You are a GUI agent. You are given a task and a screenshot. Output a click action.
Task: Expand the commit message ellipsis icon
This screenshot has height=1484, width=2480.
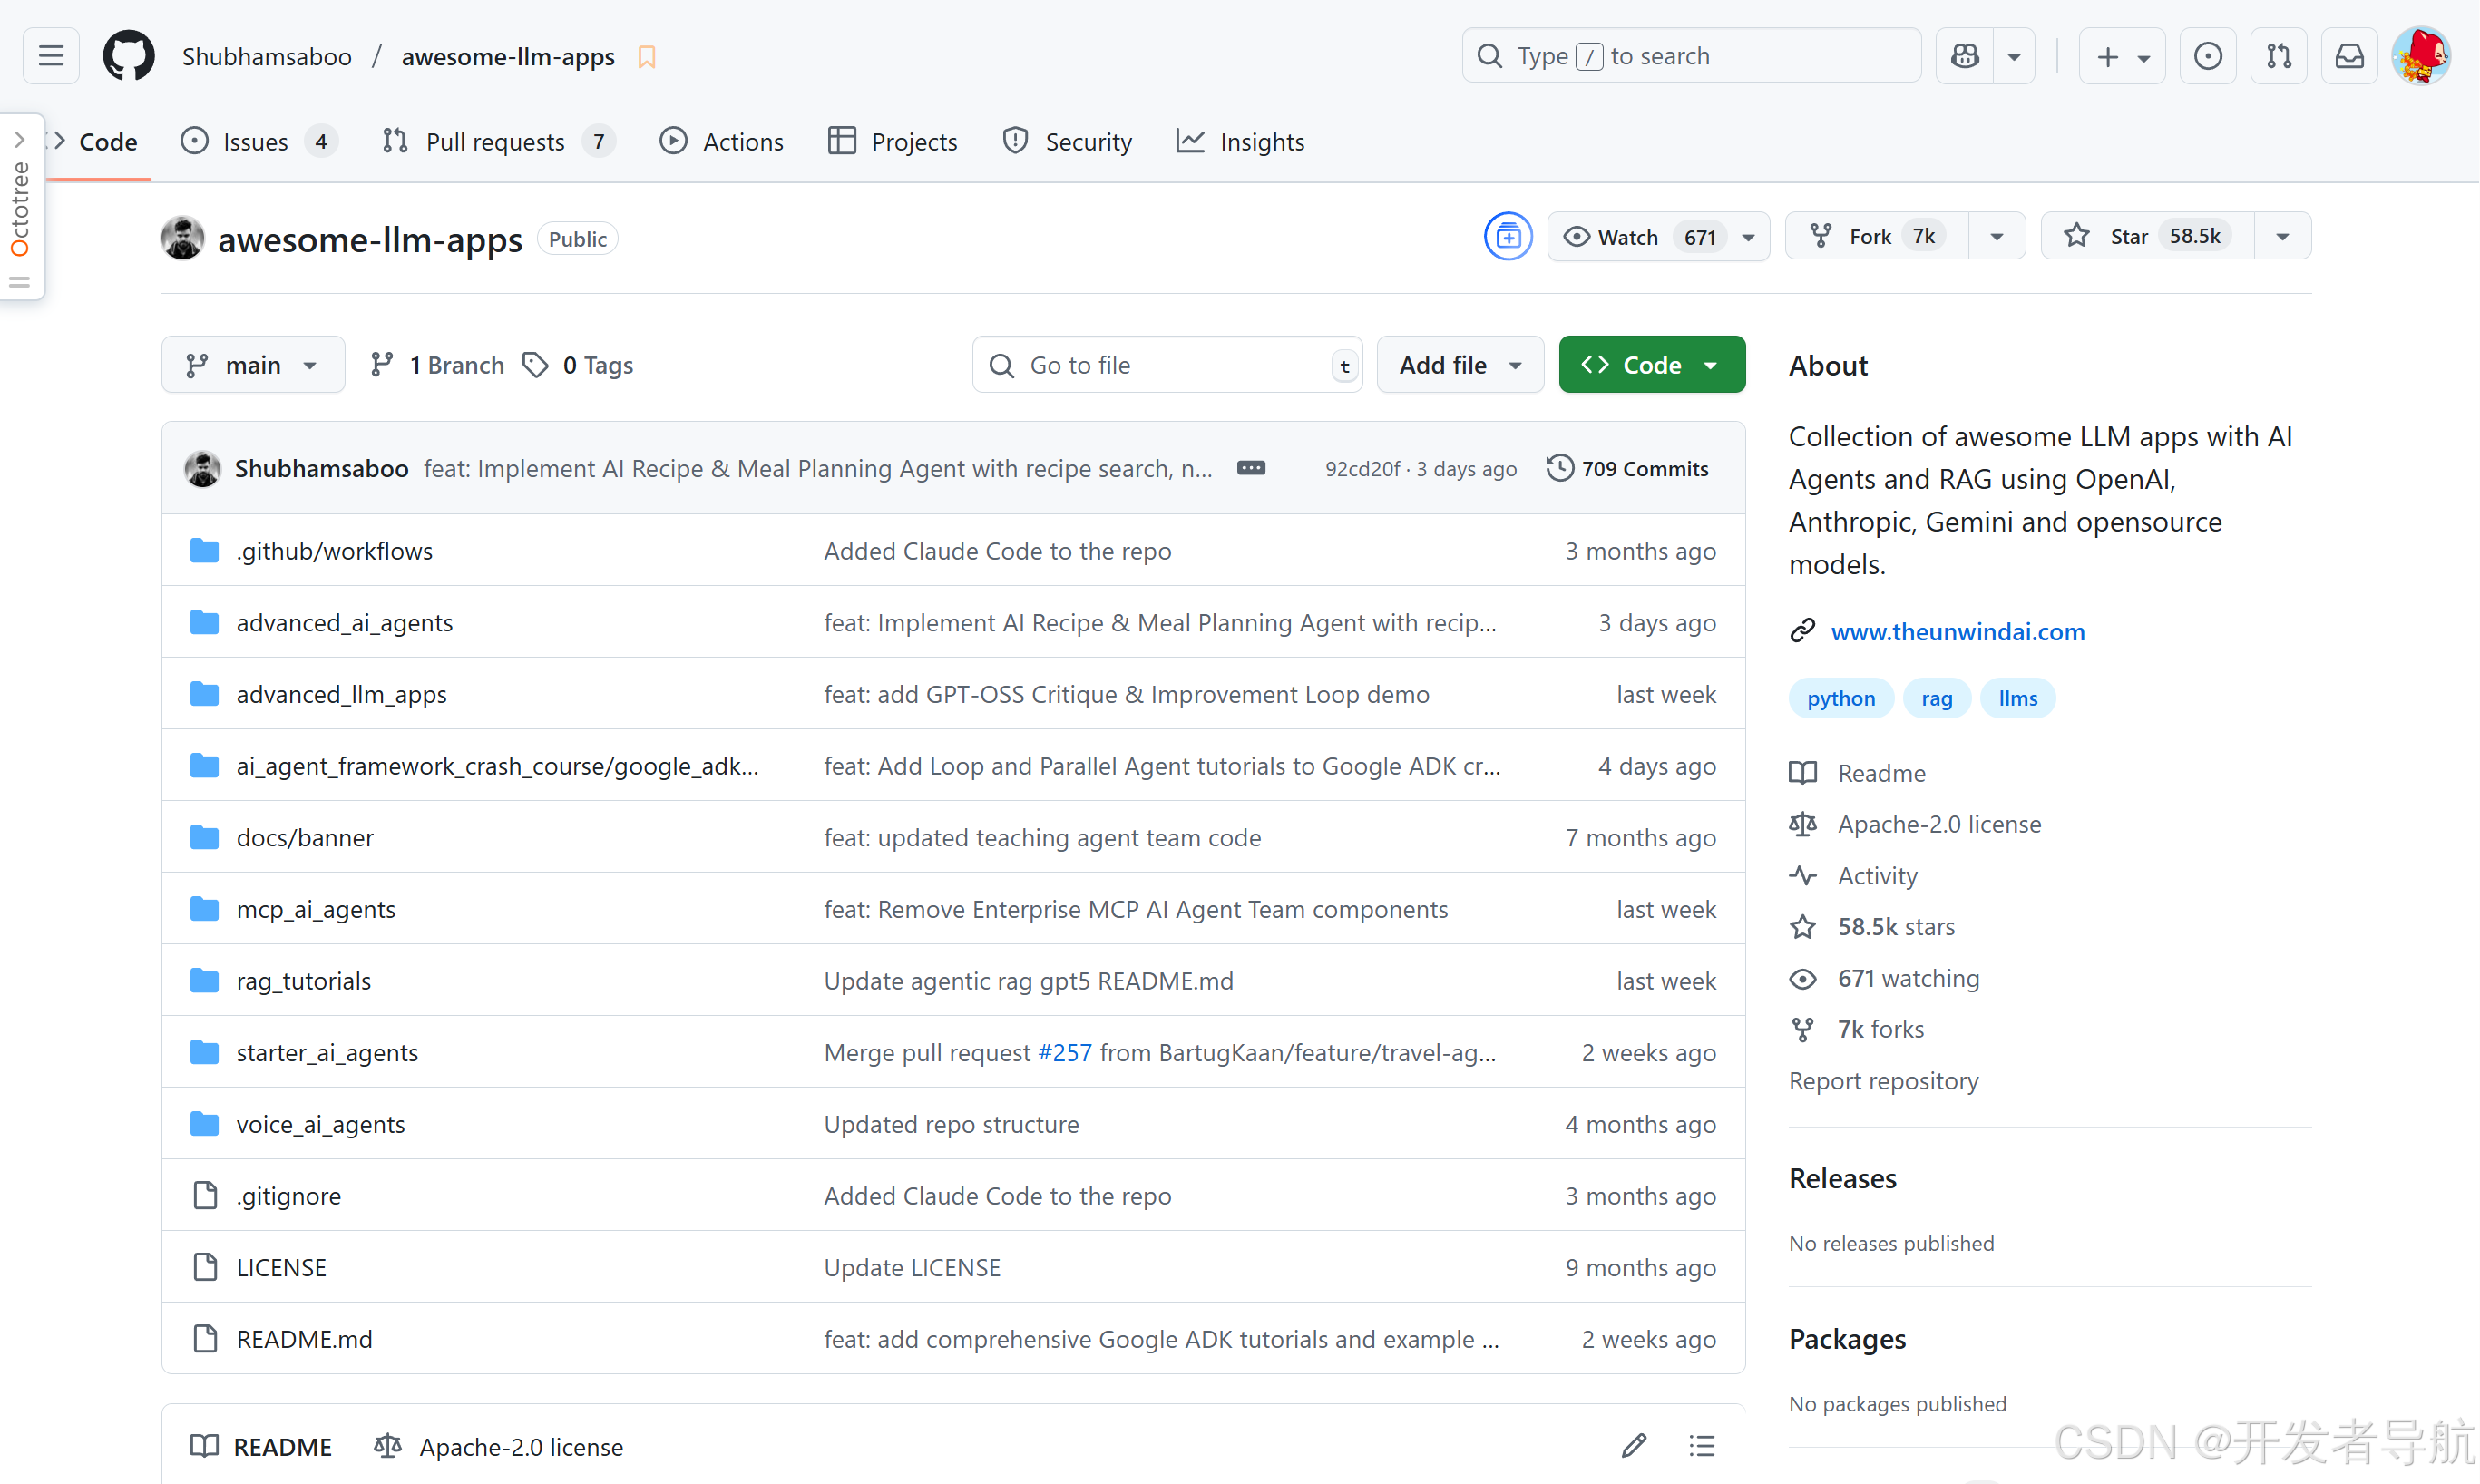[1251, 468]
